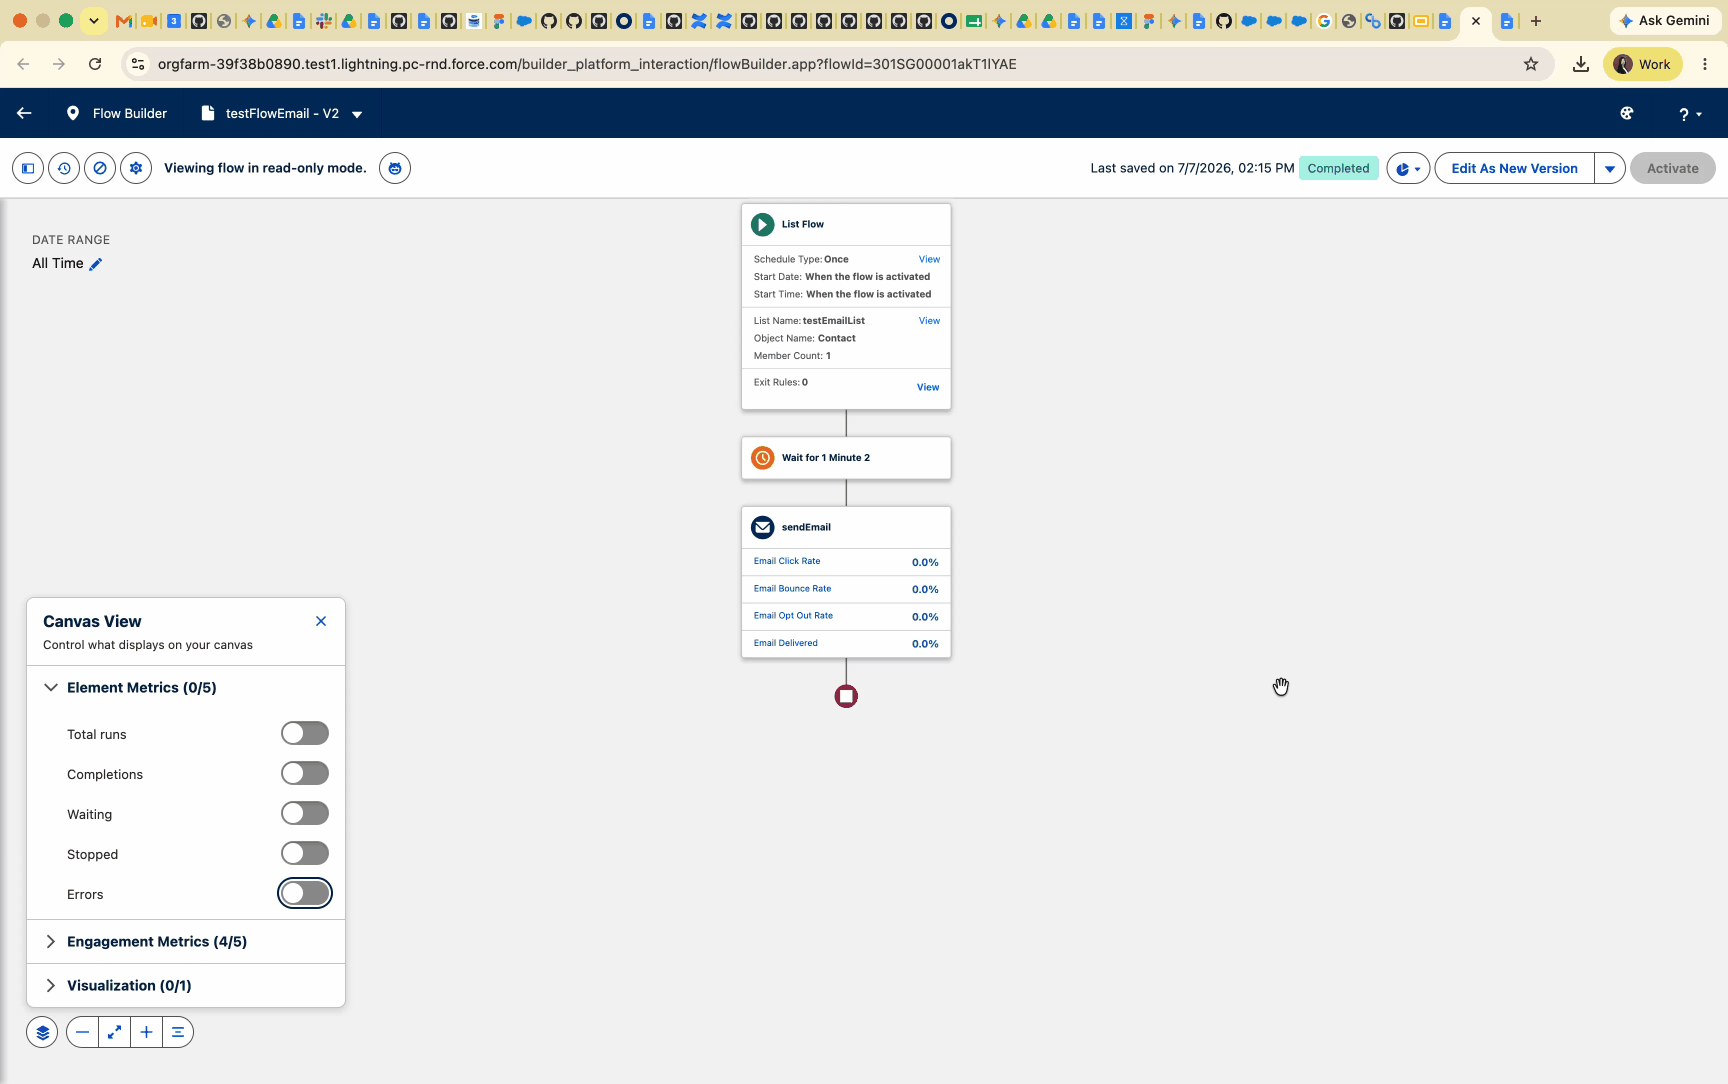The image size is (1728, 1084).
Task: Reload the browser page
Action: tap(95, 64)
